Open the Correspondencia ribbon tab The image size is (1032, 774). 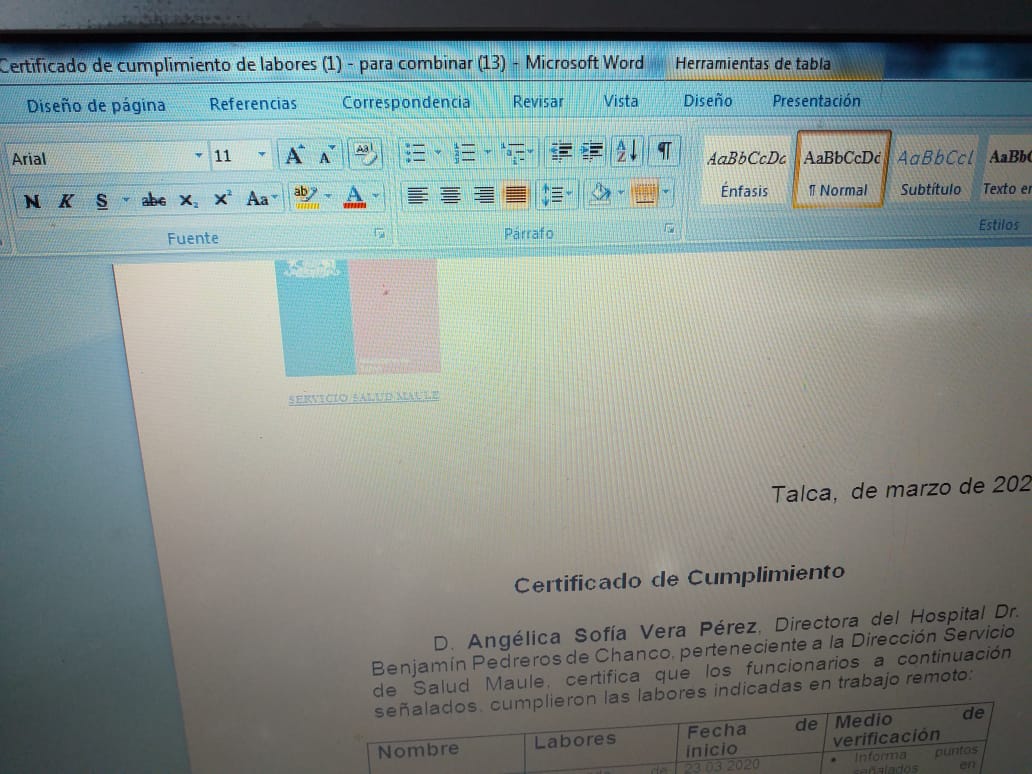tap(405, 102)
